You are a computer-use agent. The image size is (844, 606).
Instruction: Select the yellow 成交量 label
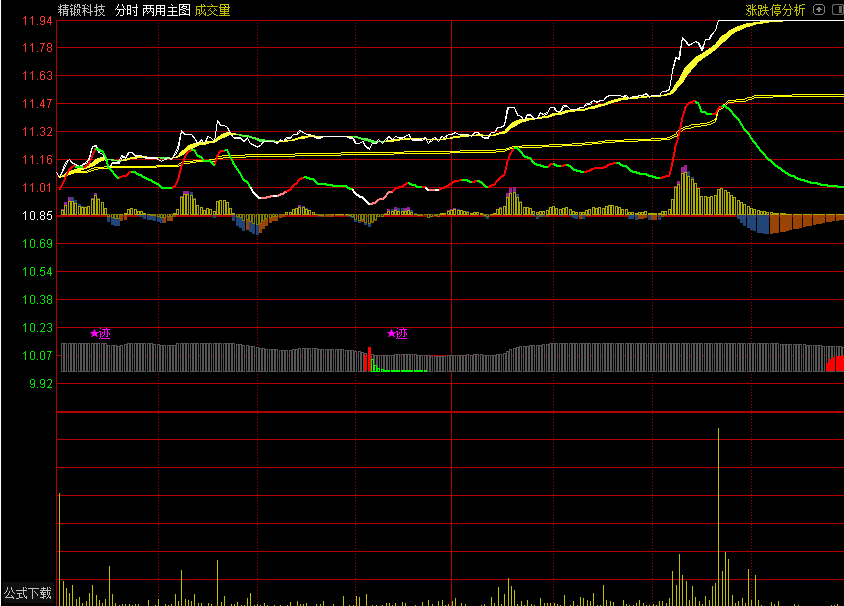pyautogui.click(x=213, y=10)
